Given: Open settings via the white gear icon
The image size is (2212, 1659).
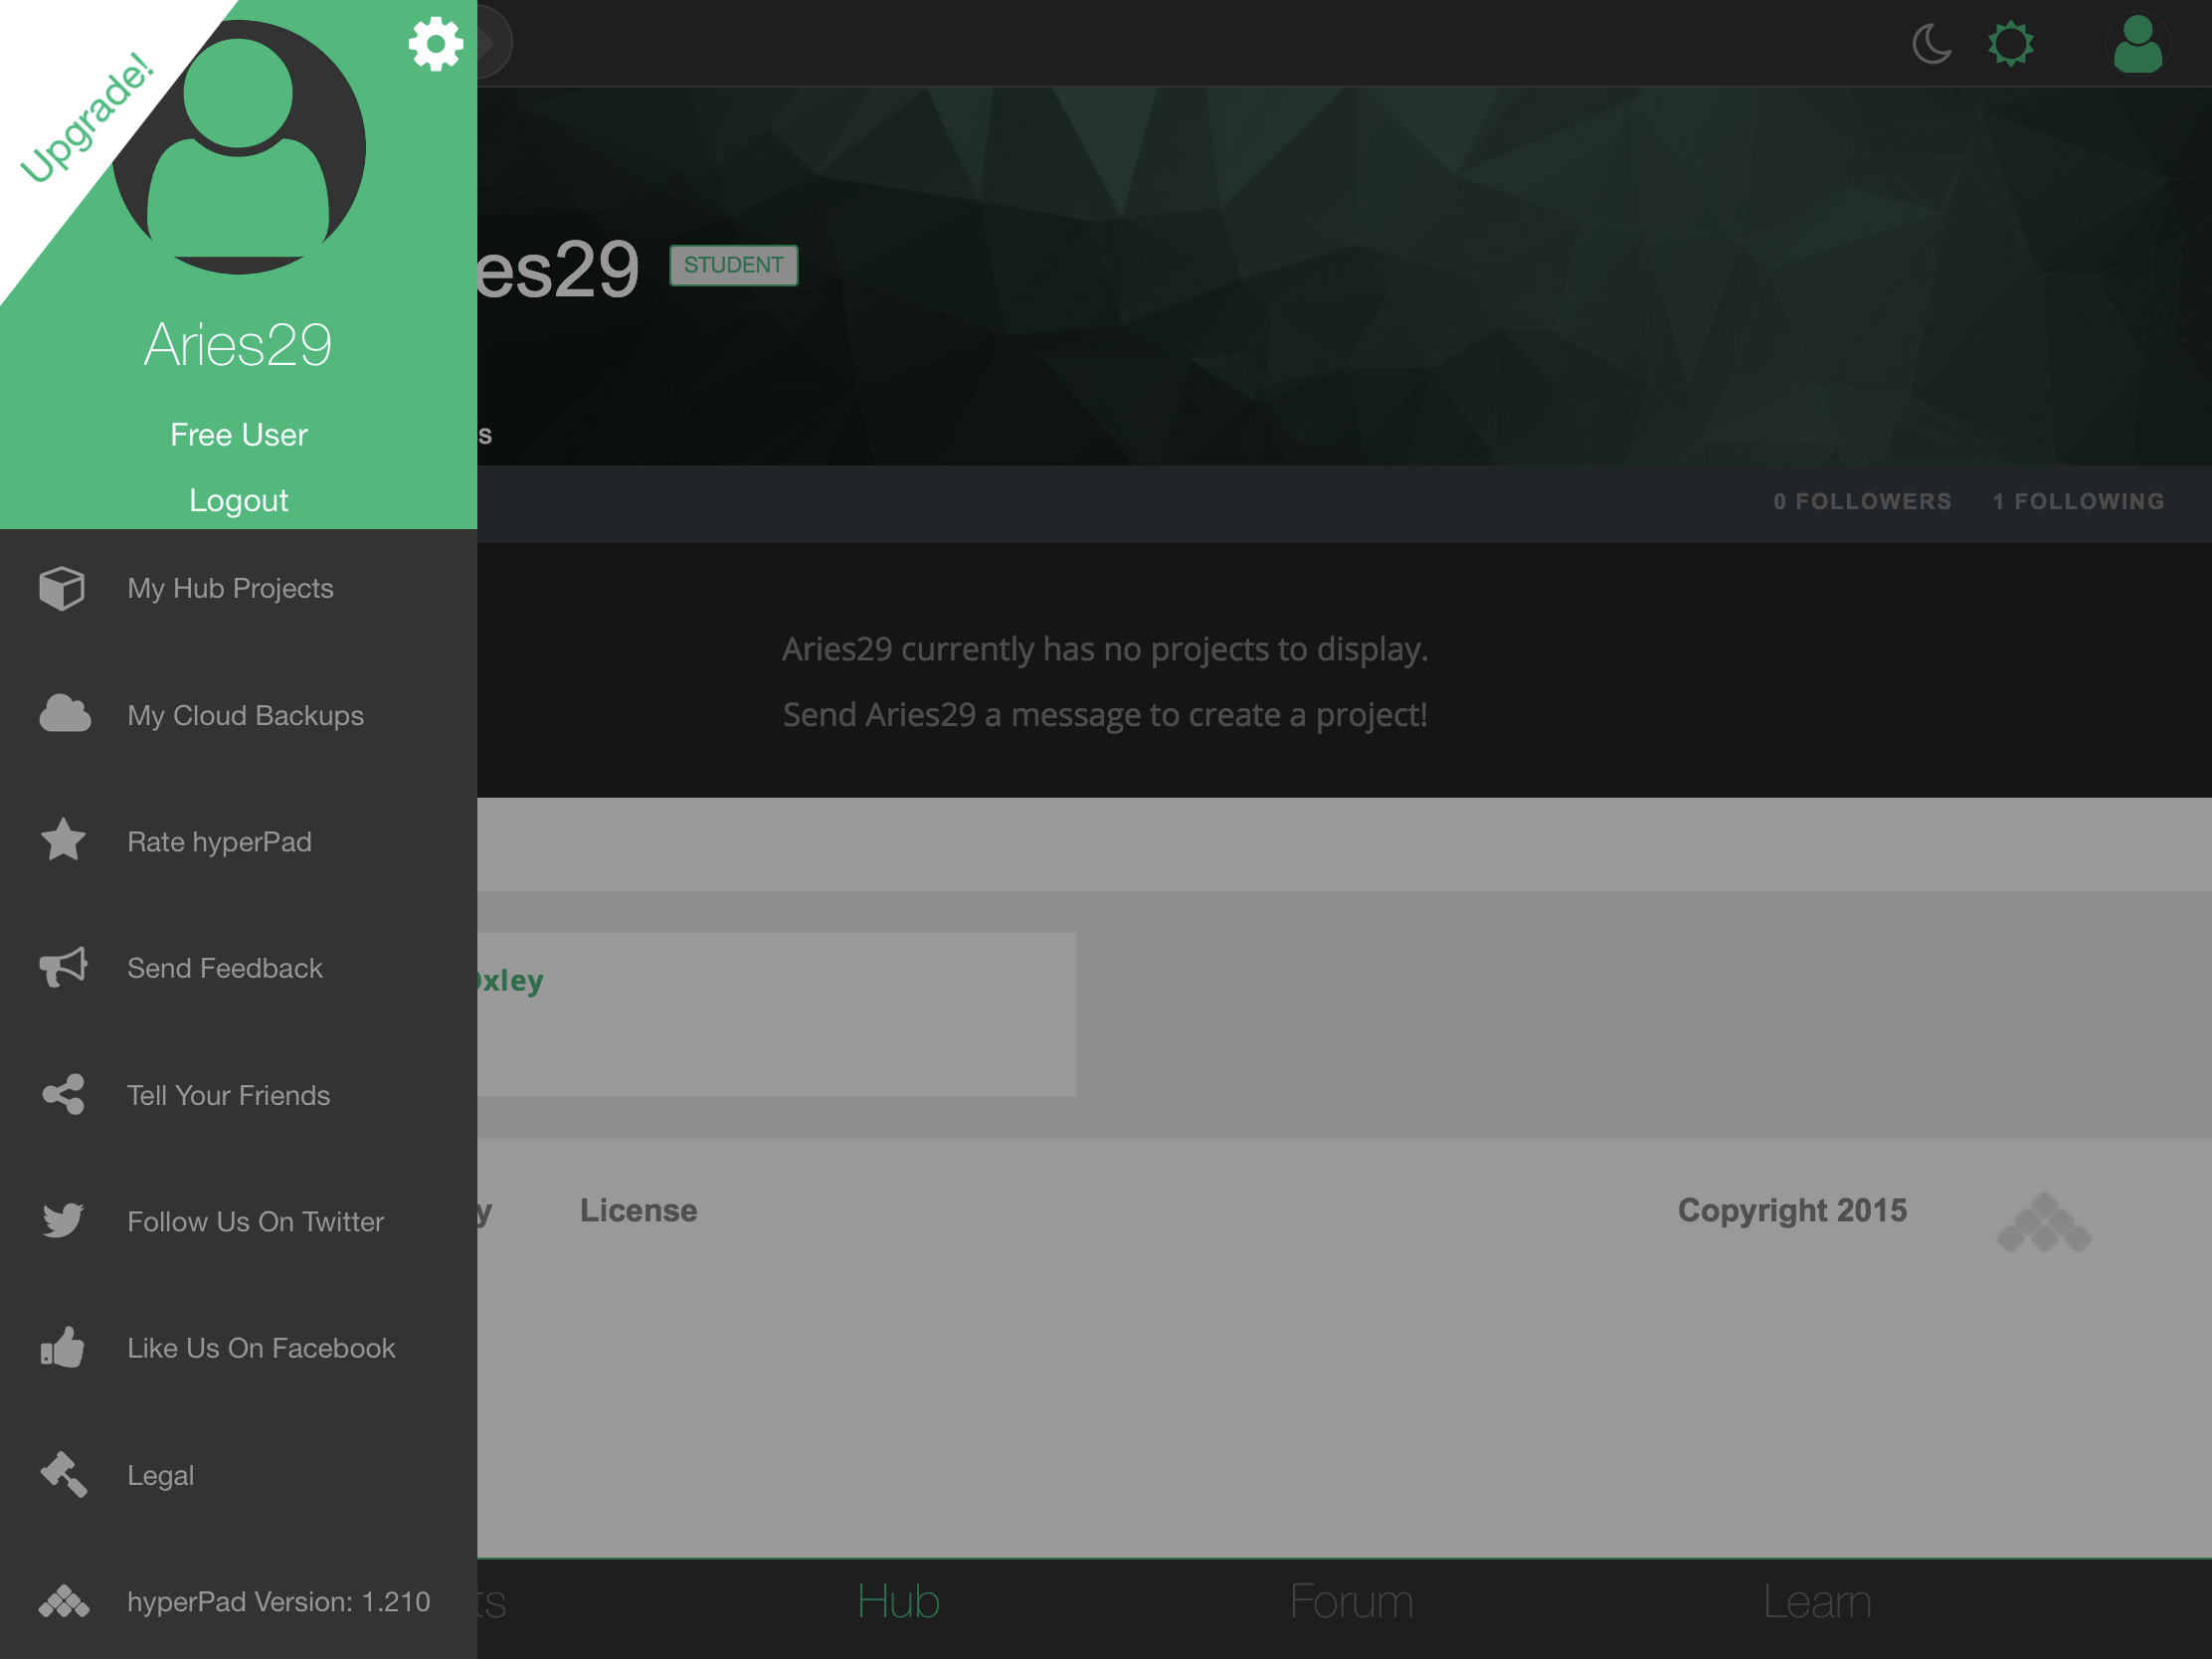Looking at the screenshot, I should click(435, 43).
